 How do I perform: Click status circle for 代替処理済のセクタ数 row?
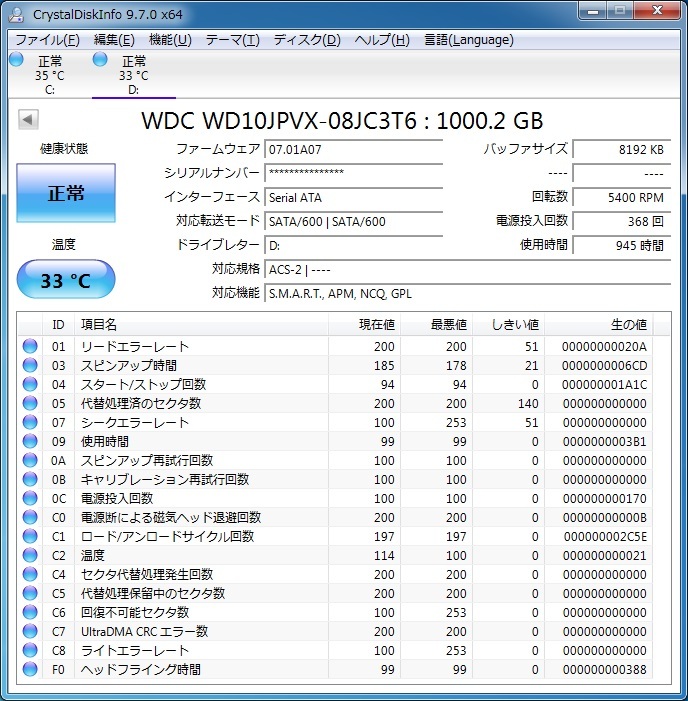[x=30, y=403]
